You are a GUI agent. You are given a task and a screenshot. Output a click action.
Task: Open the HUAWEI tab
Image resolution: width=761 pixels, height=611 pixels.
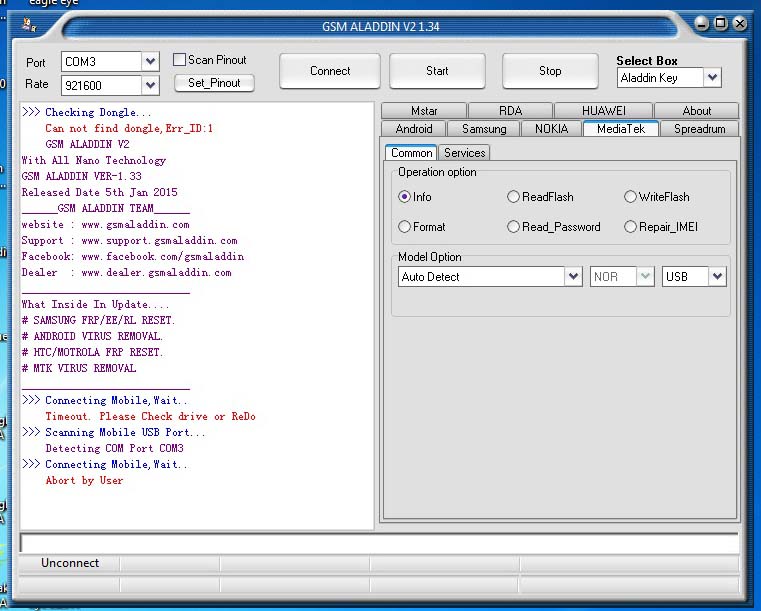[604, 111]
